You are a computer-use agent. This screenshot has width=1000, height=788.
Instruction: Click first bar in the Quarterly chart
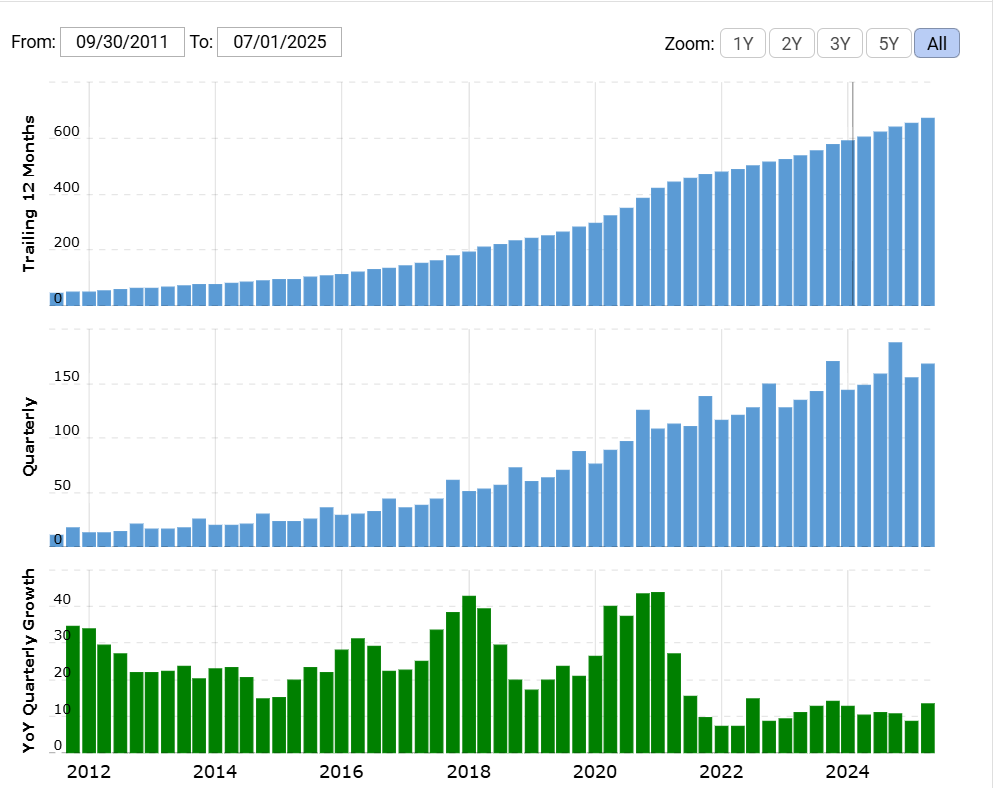[x=57, y=540]
